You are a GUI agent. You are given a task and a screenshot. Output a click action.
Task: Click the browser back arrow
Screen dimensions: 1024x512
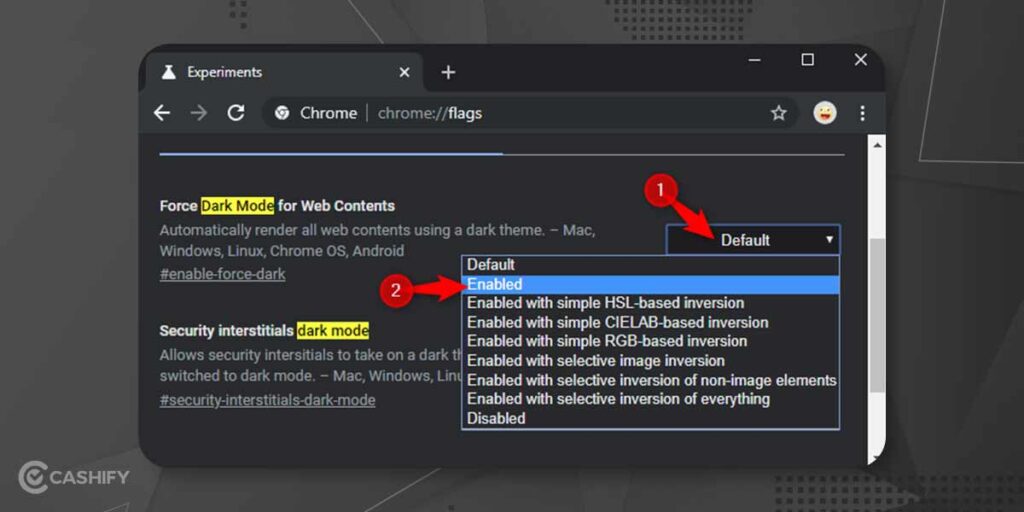coord(162,113)
